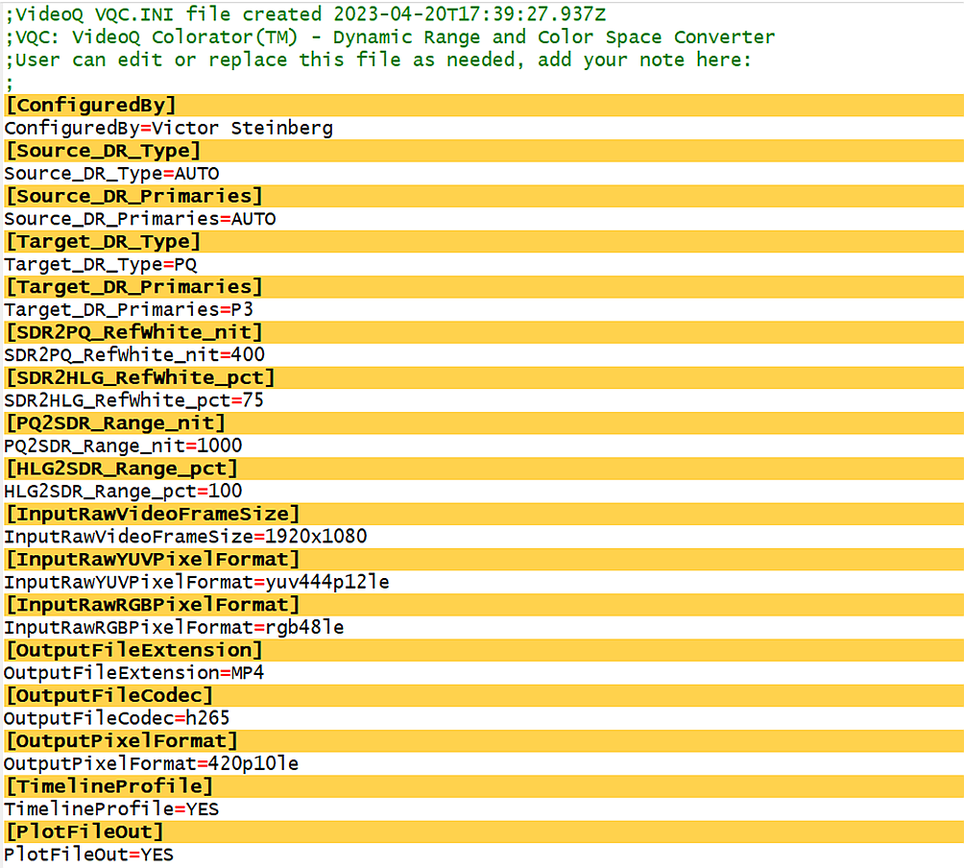Click the Source_DR_Primaries=AUTO line

click(x=140, y=219)
